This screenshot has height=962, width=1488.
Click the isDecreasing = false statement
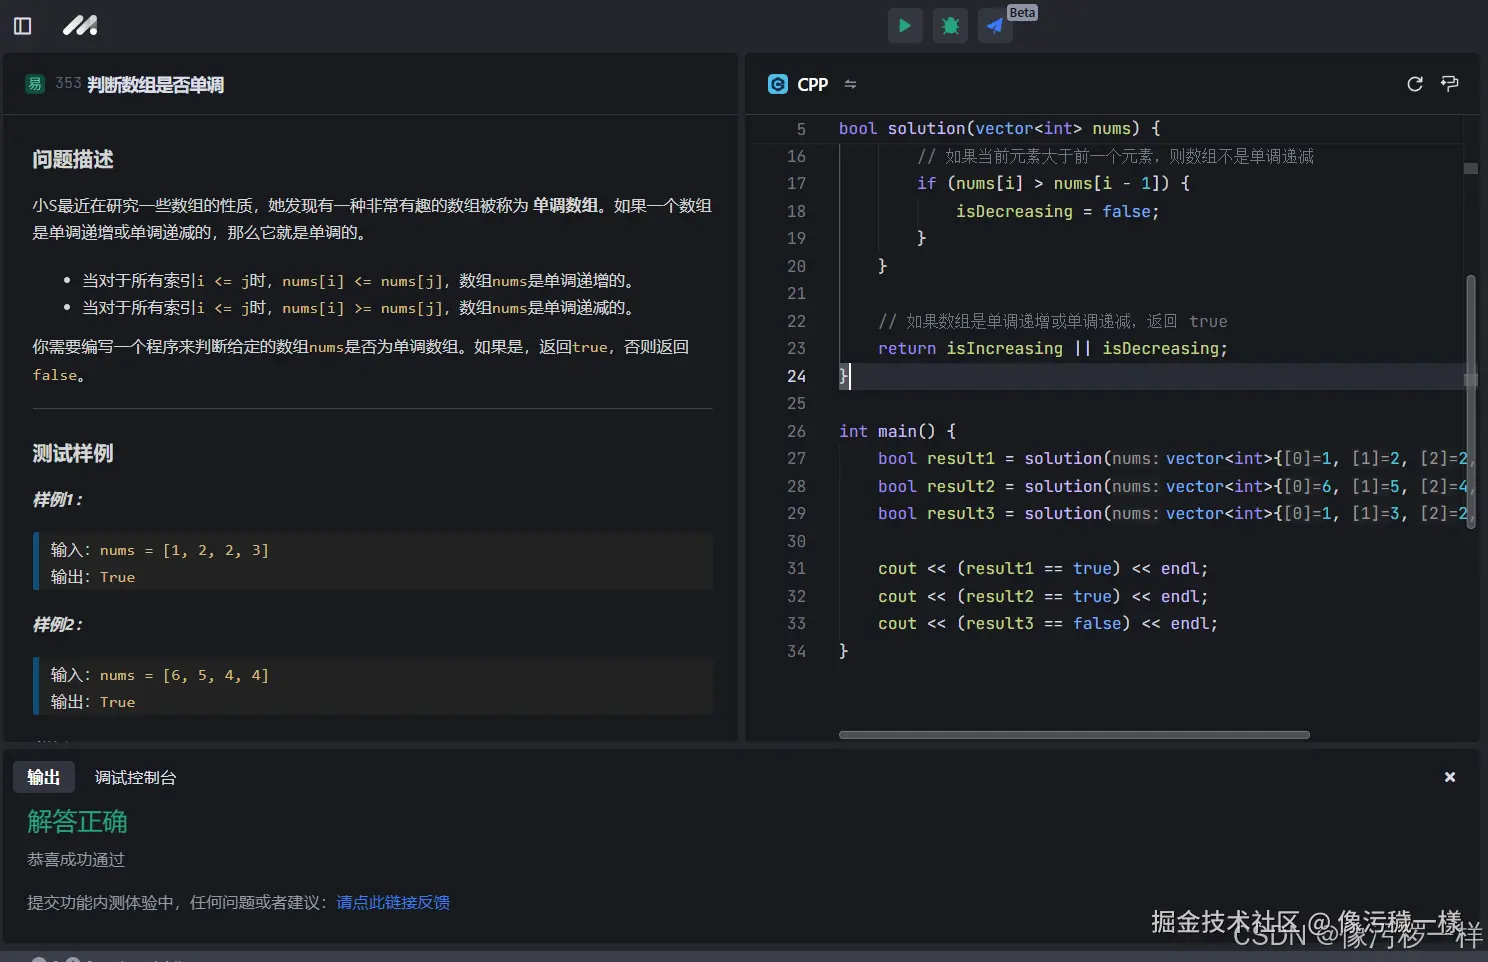pos(1058,211)
